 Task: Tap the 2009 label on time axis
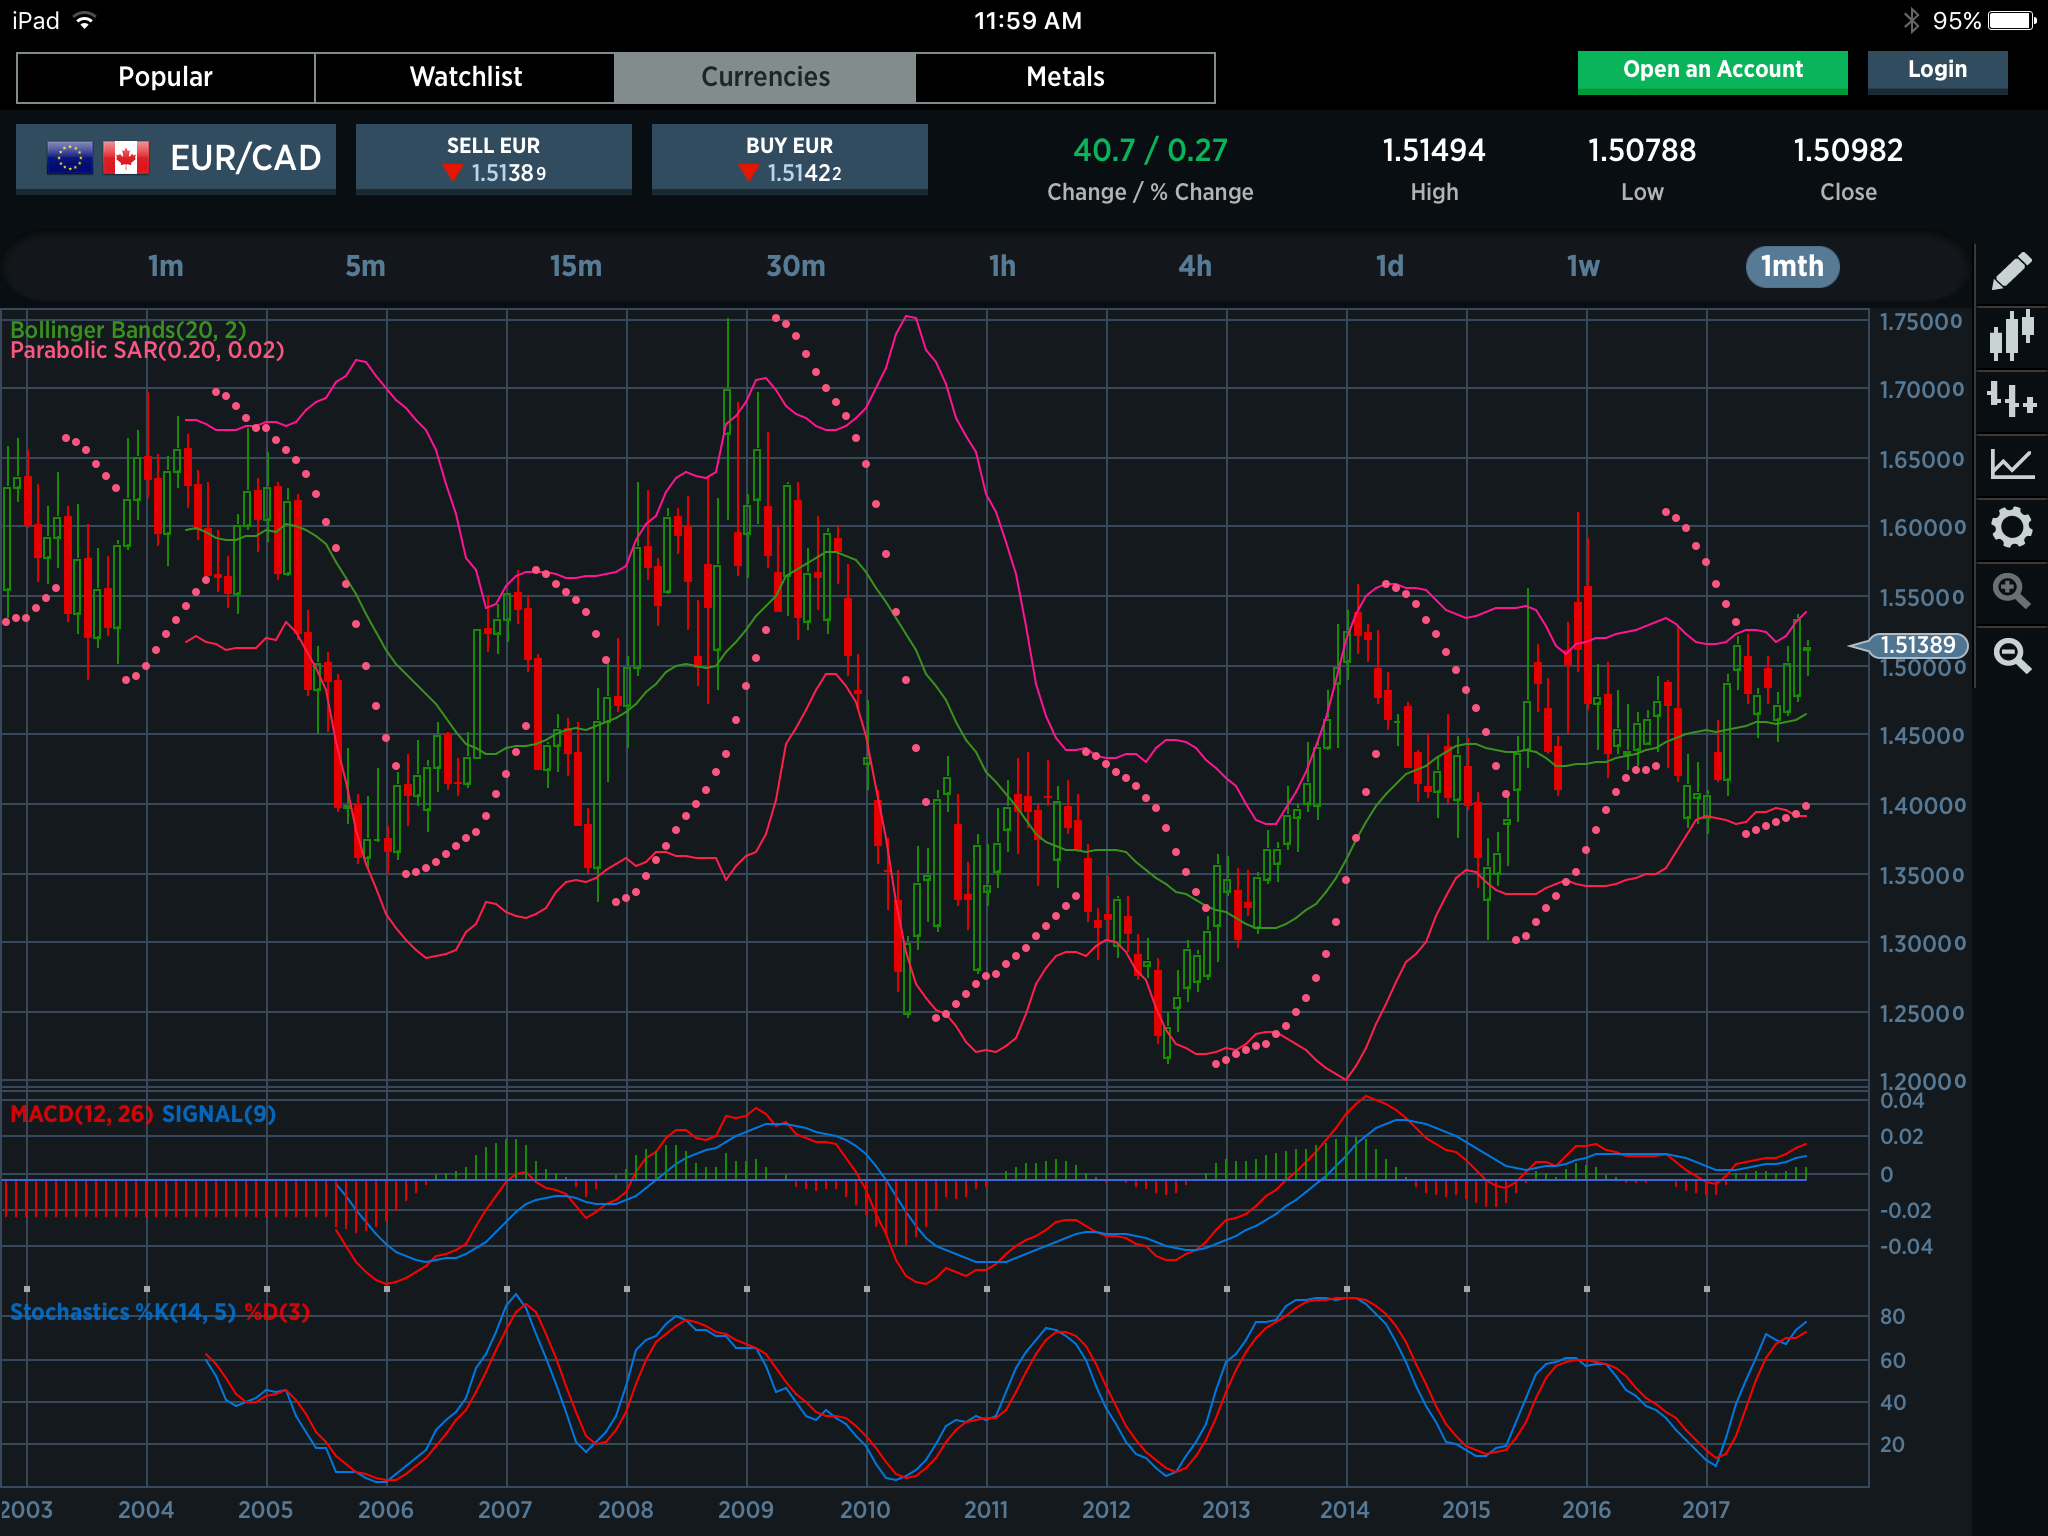click(x=746, y=1510)
